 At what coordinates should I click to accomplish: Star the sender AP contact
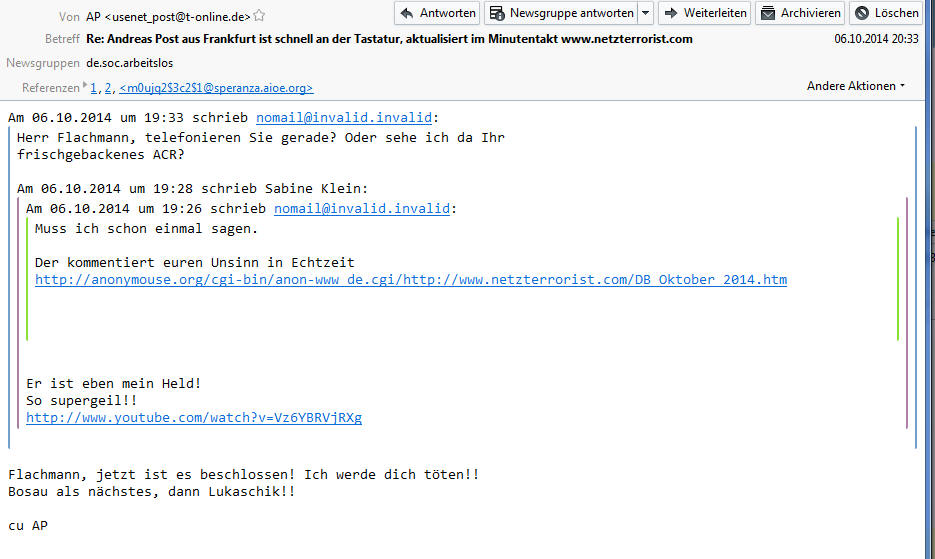click(x=259, y=16)
